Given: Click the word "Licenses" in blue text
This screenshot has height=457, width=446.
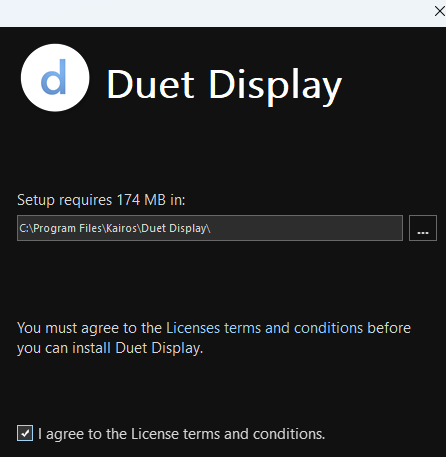Looking at the screenshot, I should pos(193,328).
